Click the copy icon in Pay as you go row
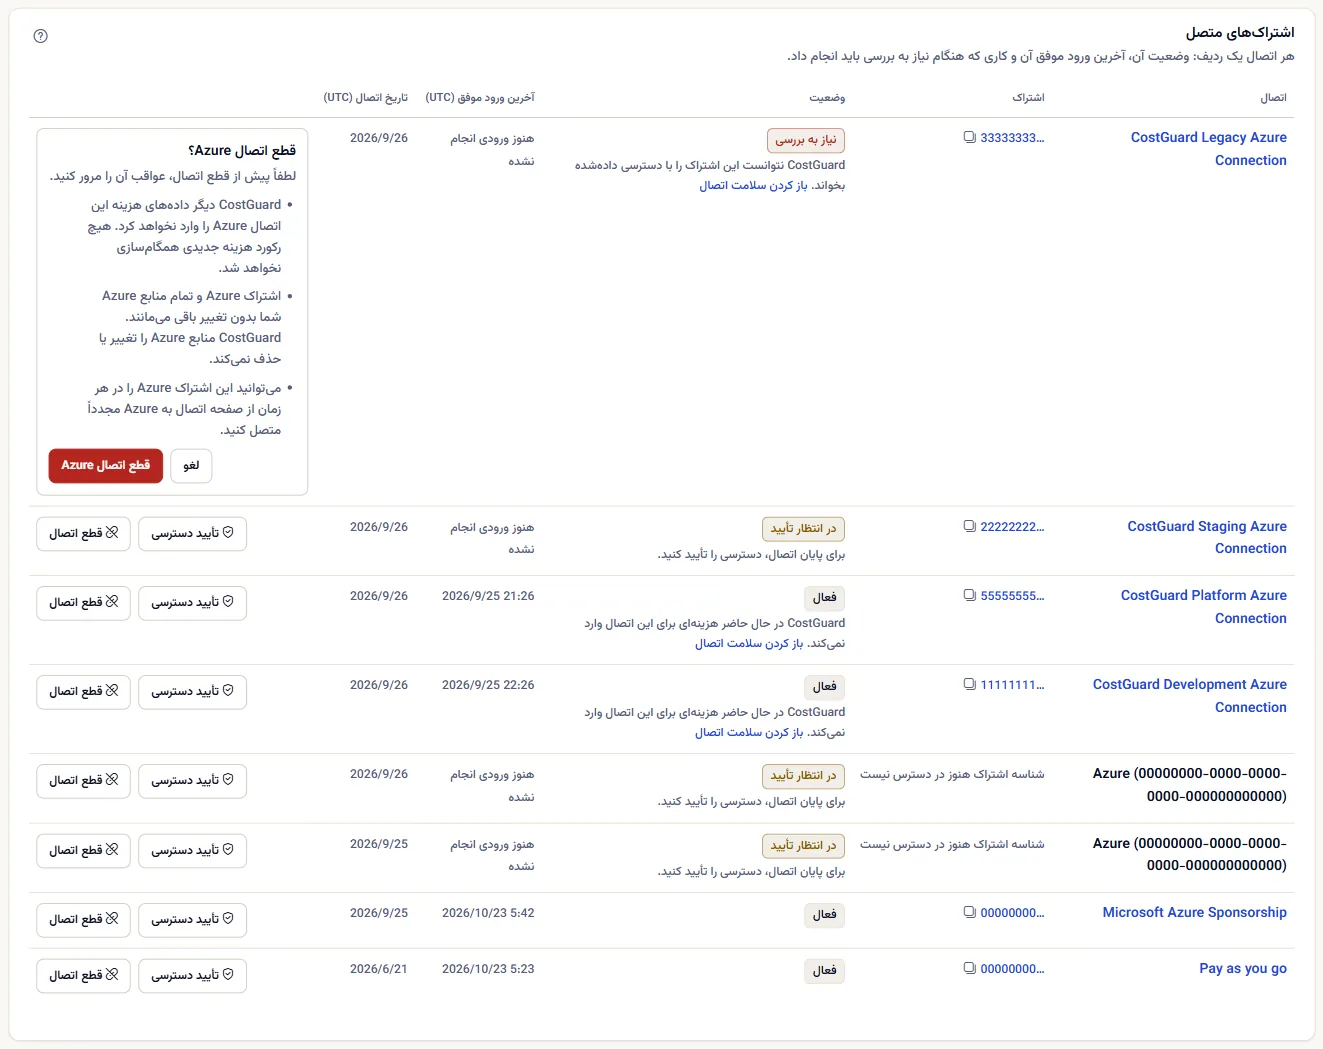 (x=969, y=968)
